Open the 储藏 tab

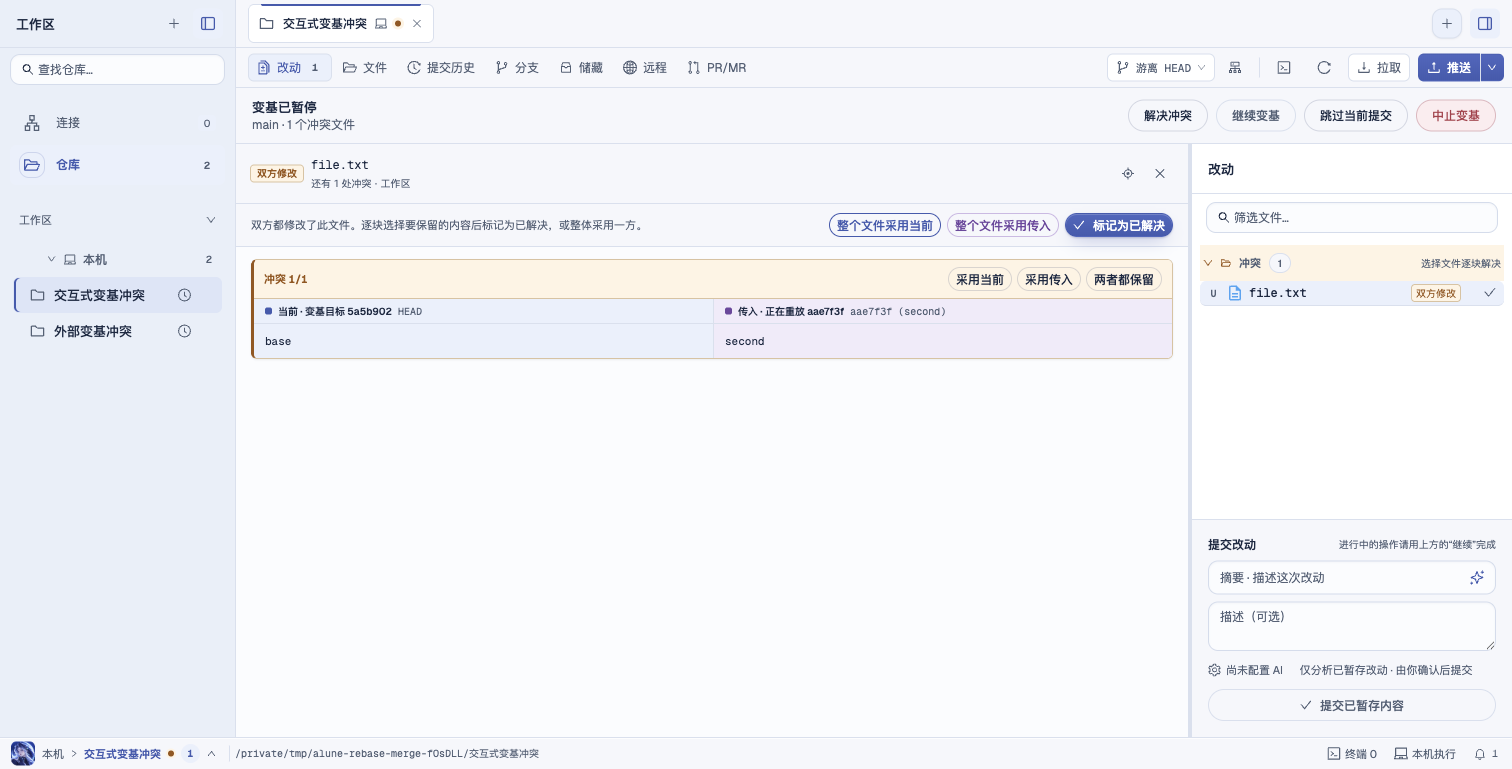coord(581,68)
